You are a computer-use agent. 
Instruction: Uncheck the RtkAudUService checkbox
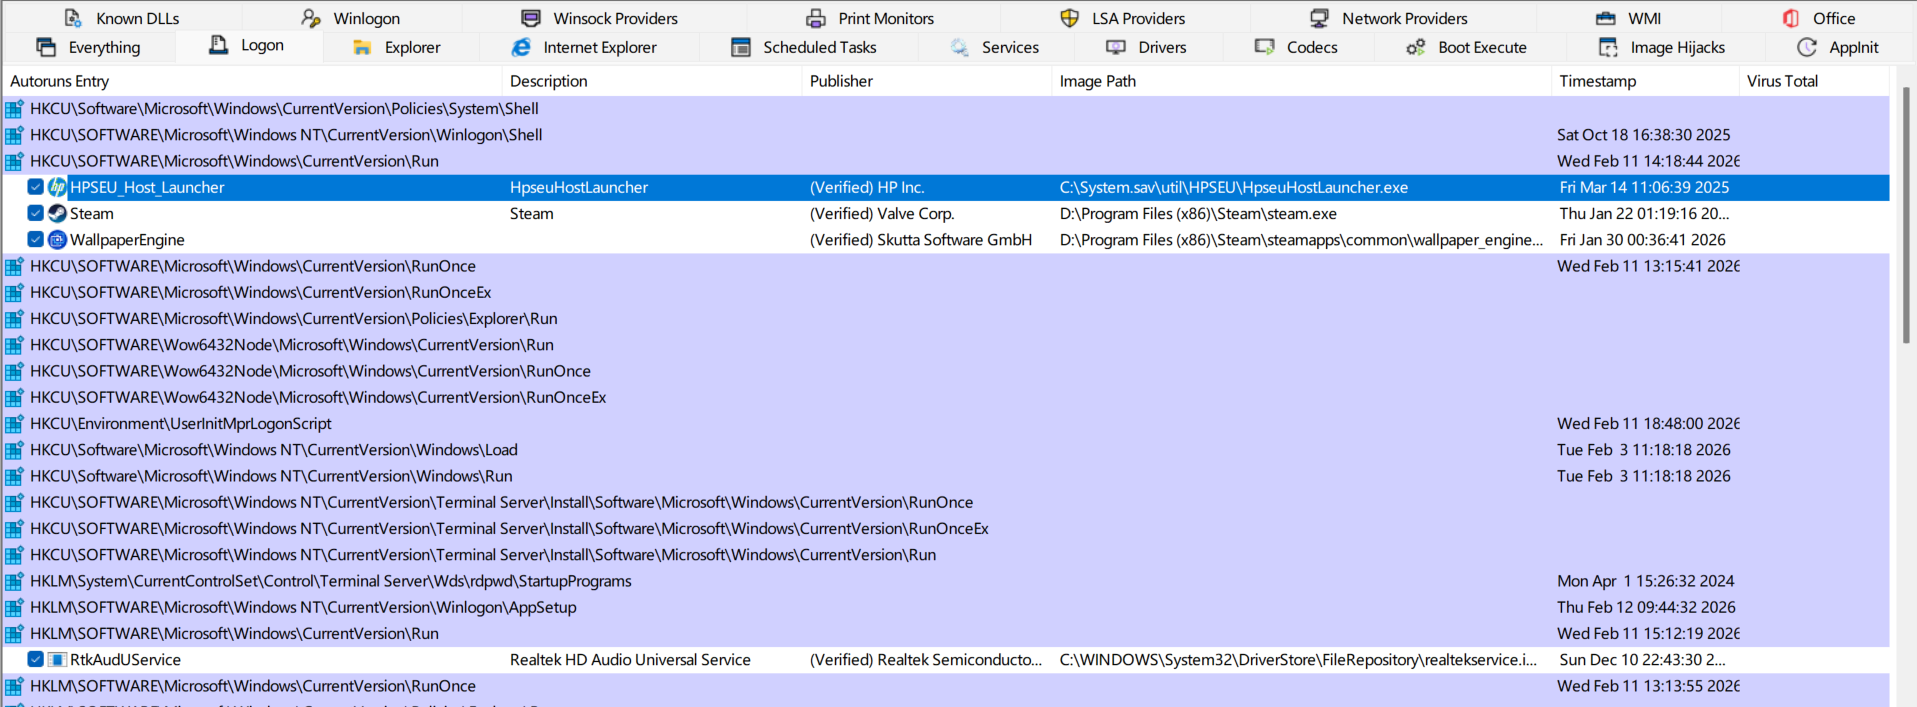click(x=35, y=660)
